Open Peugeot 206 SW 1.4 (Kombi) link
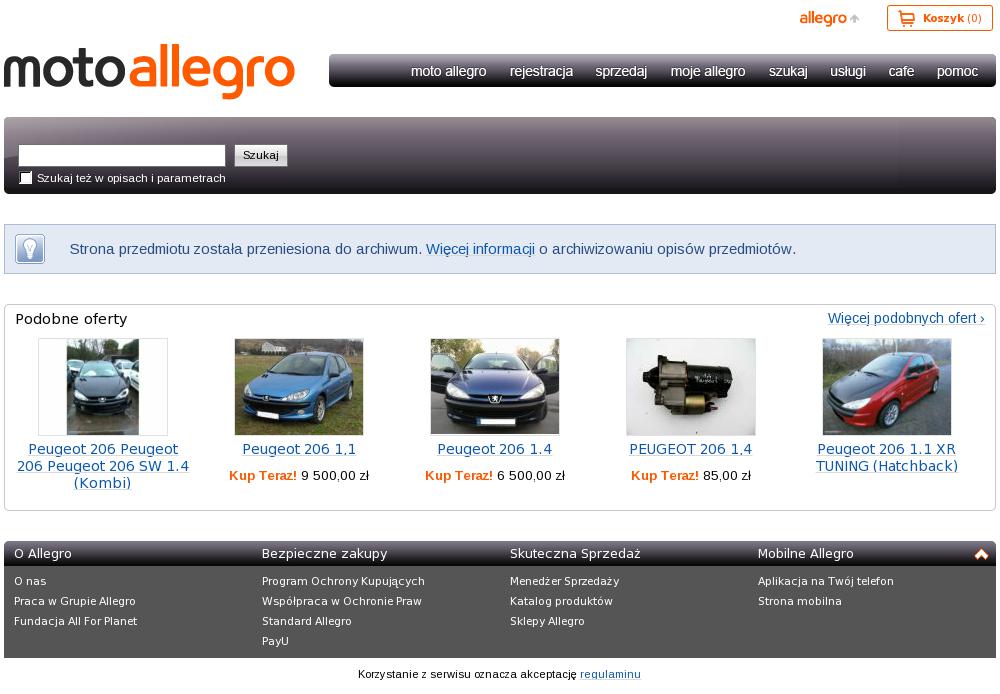1000x694 pixels. click(103, 466)
